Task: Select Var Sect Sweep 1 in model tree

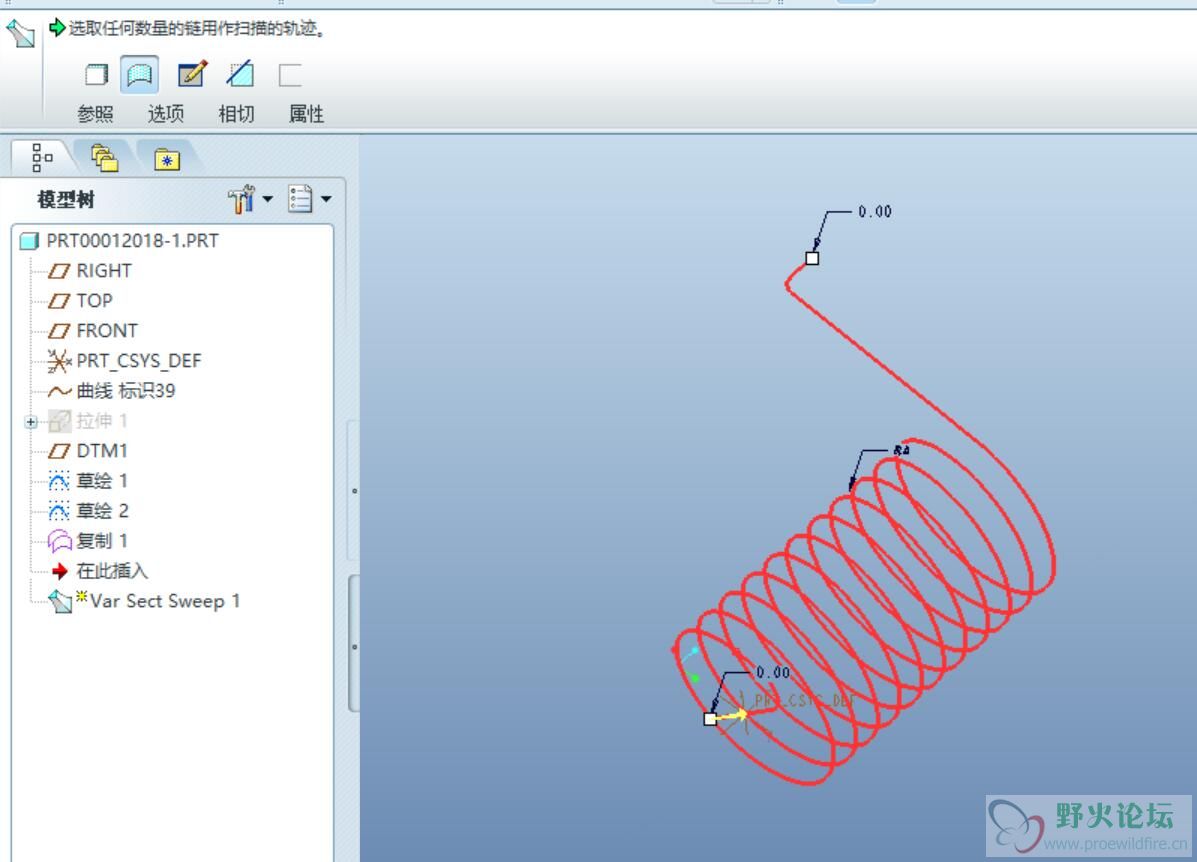Action: pyautogui.click(x=164, y=601)
